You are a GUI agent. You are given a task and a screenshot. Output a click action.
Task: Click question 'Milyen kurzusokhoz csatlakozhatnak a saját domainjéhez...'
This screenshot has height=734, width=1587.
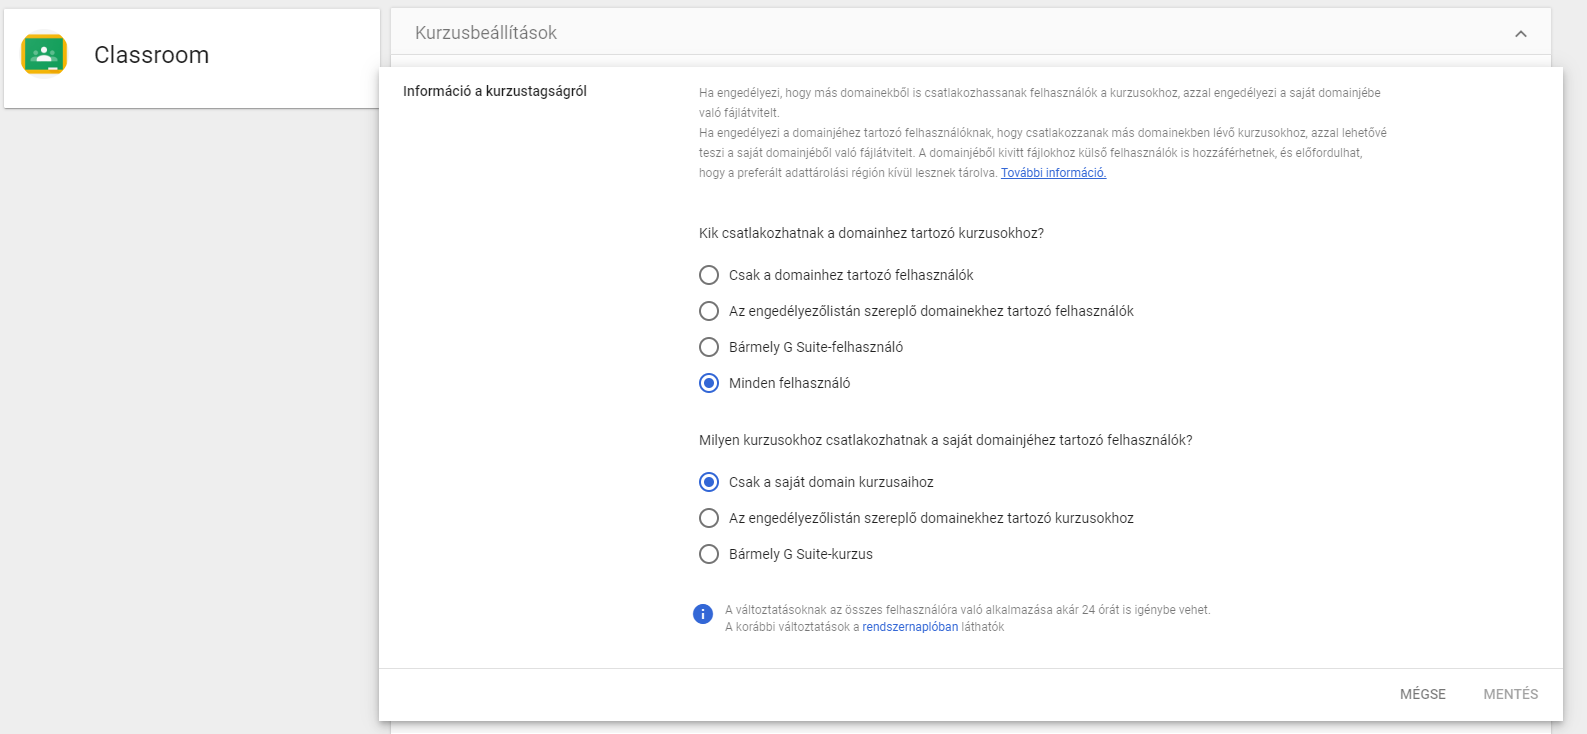click(945, 440)
